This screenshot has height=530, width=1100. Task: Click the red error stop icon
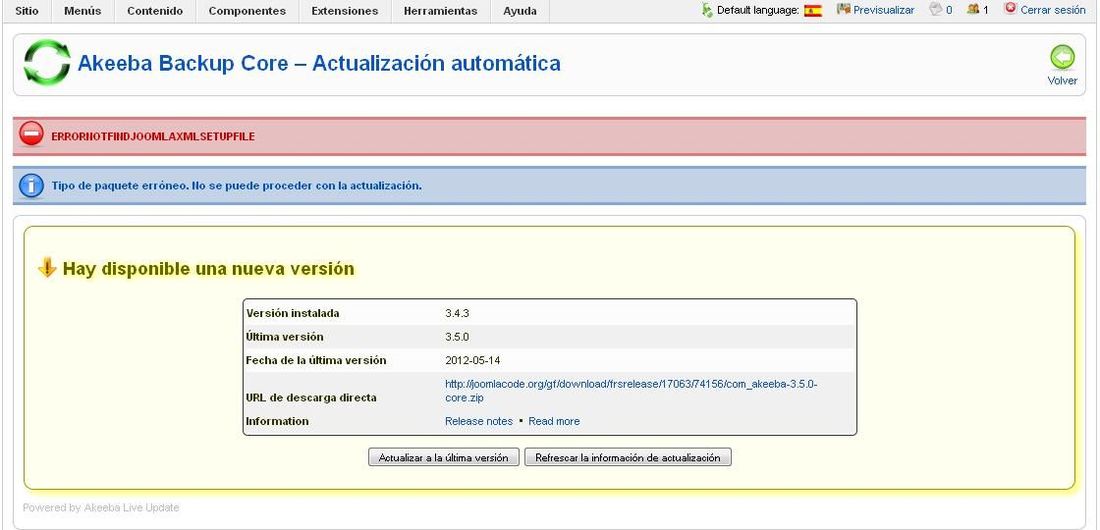click(32, 134)
